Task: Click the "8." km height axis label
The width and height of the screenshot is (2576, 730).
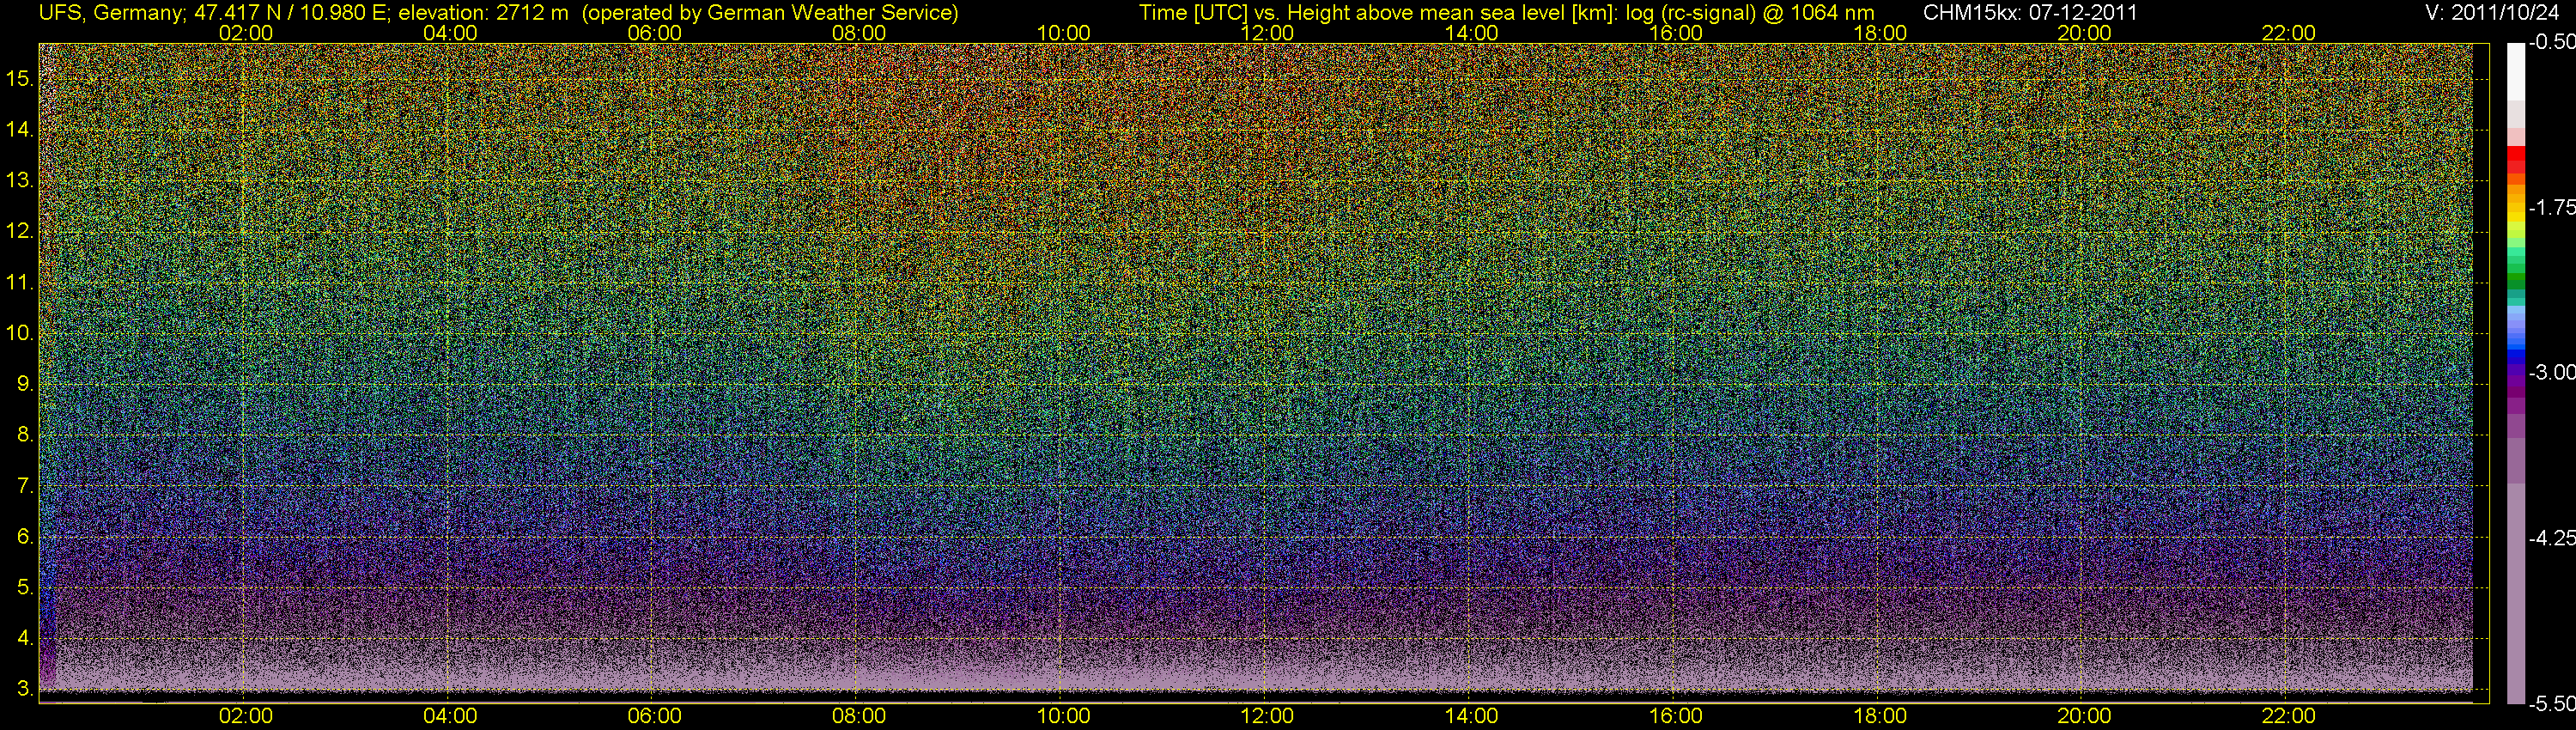Action: click(25, 435)
